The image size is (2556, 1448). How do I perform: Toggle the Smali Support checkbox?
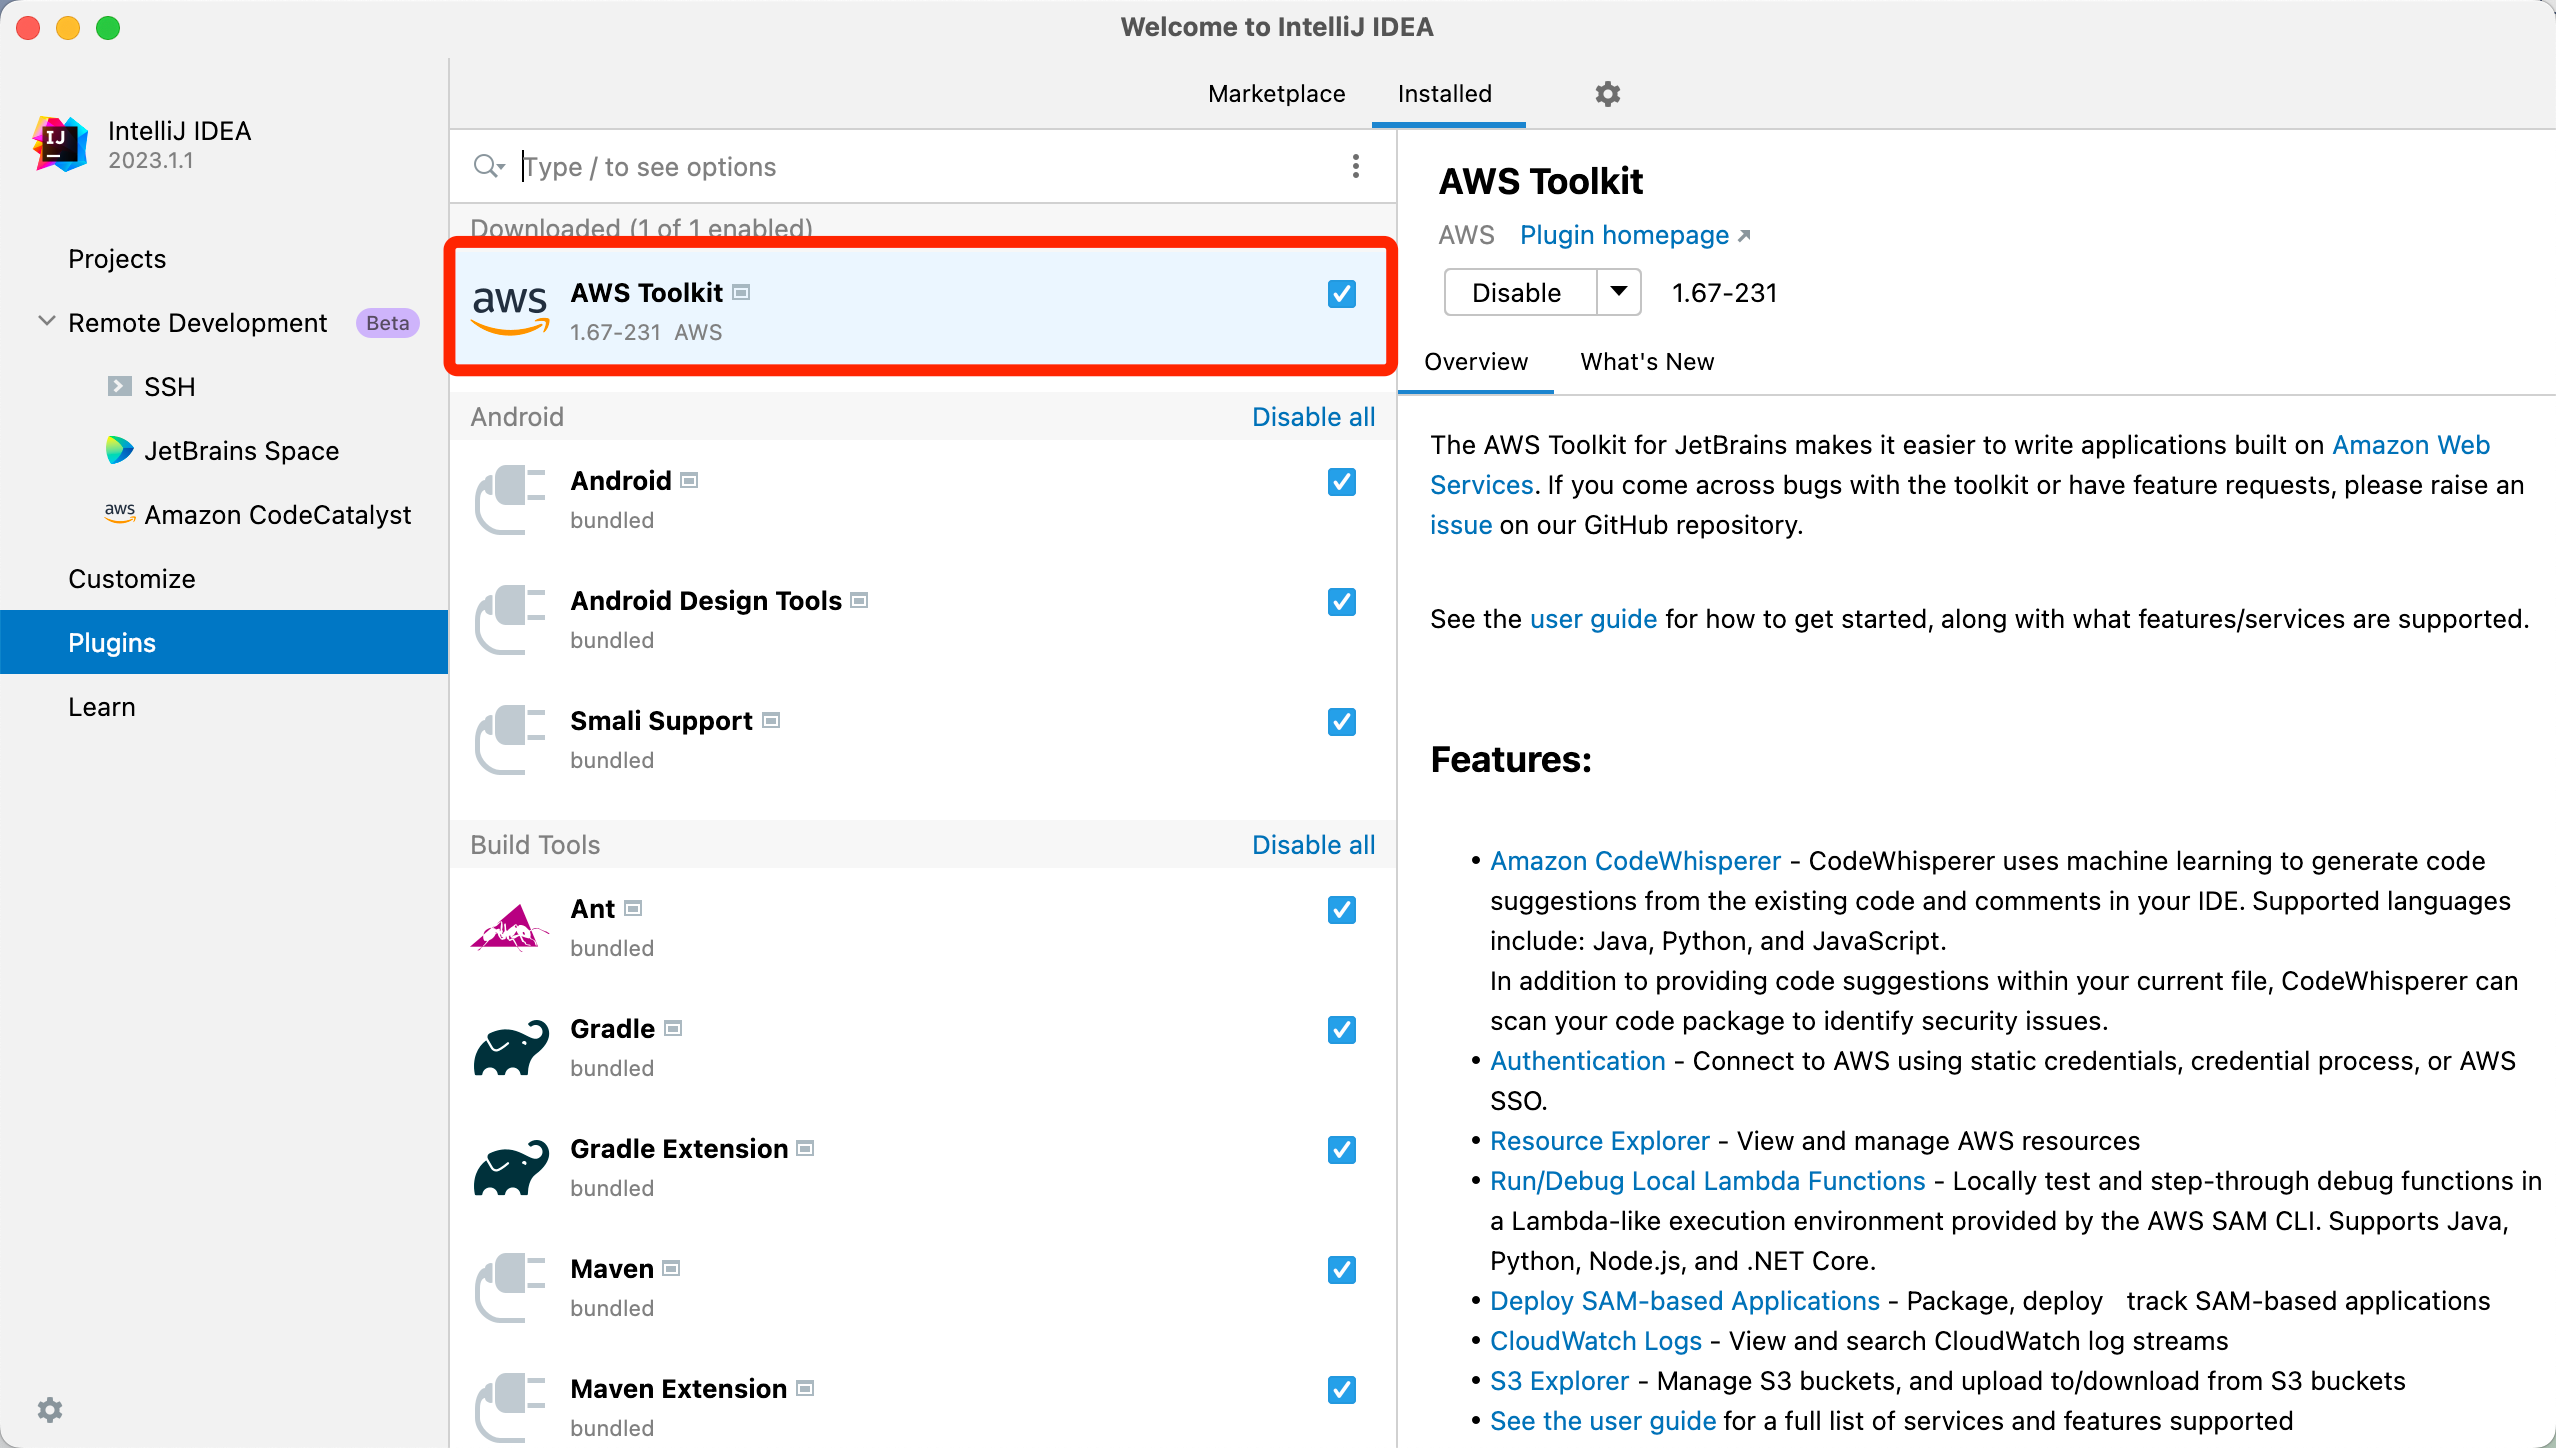1342,722
